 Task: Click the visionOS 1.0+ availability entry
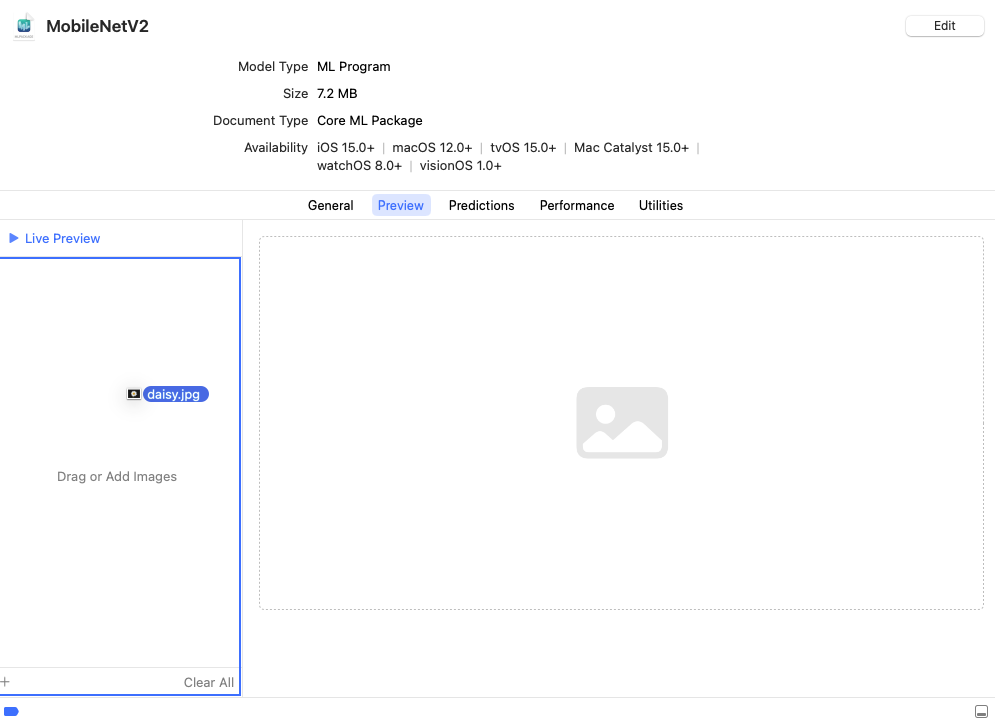[x=460, y=166]
